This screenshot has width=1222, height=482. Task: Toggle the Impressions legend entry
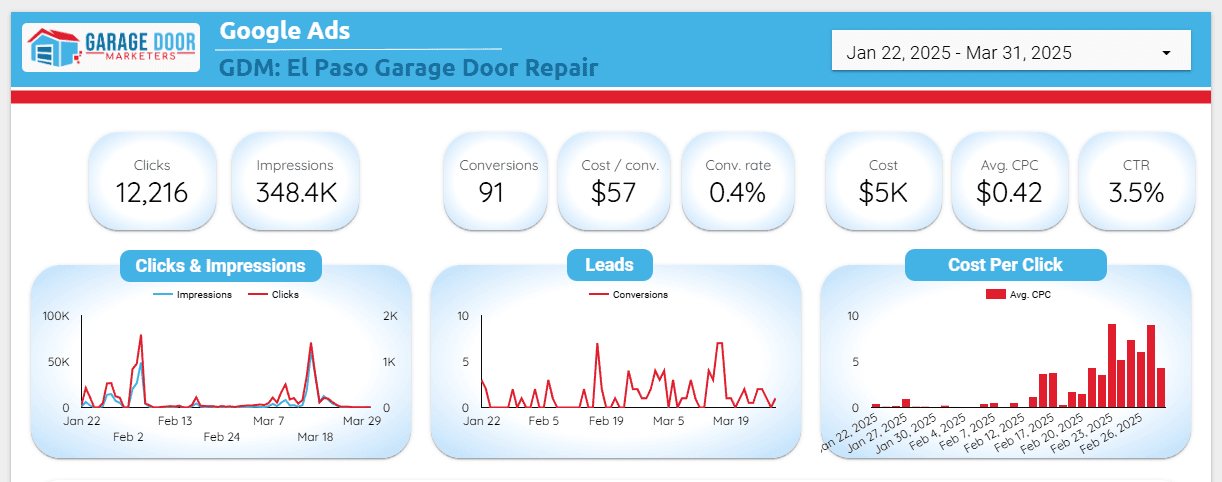[192, 295]
